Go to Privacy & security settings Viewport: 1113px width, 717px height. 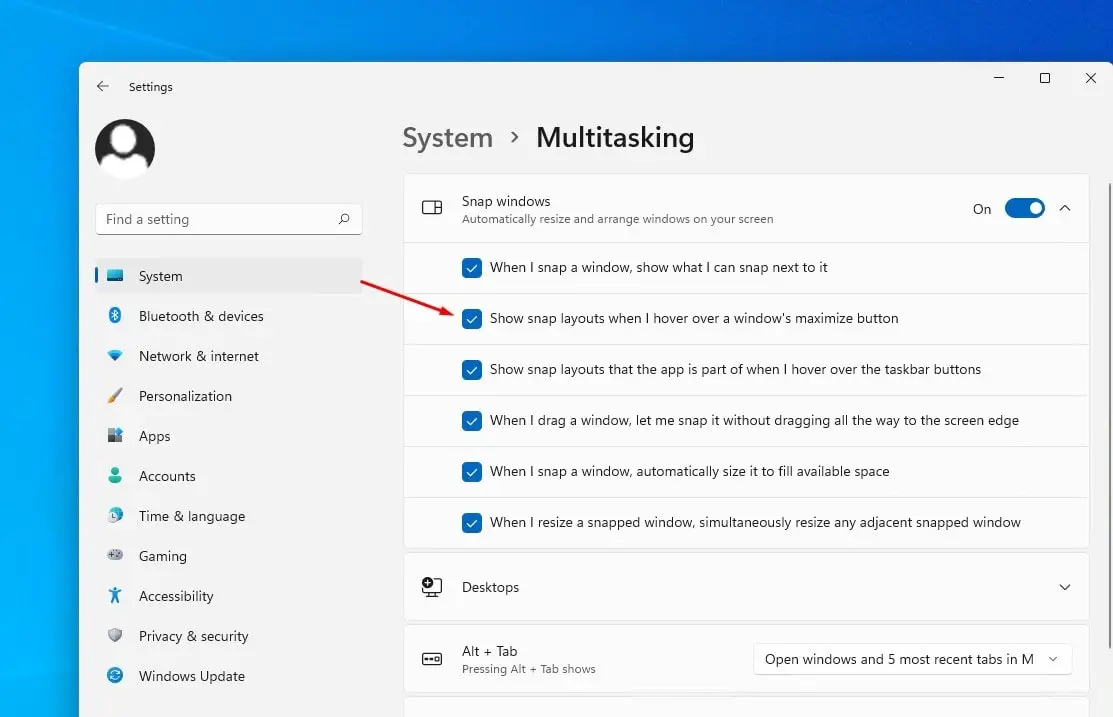(193, 636)
